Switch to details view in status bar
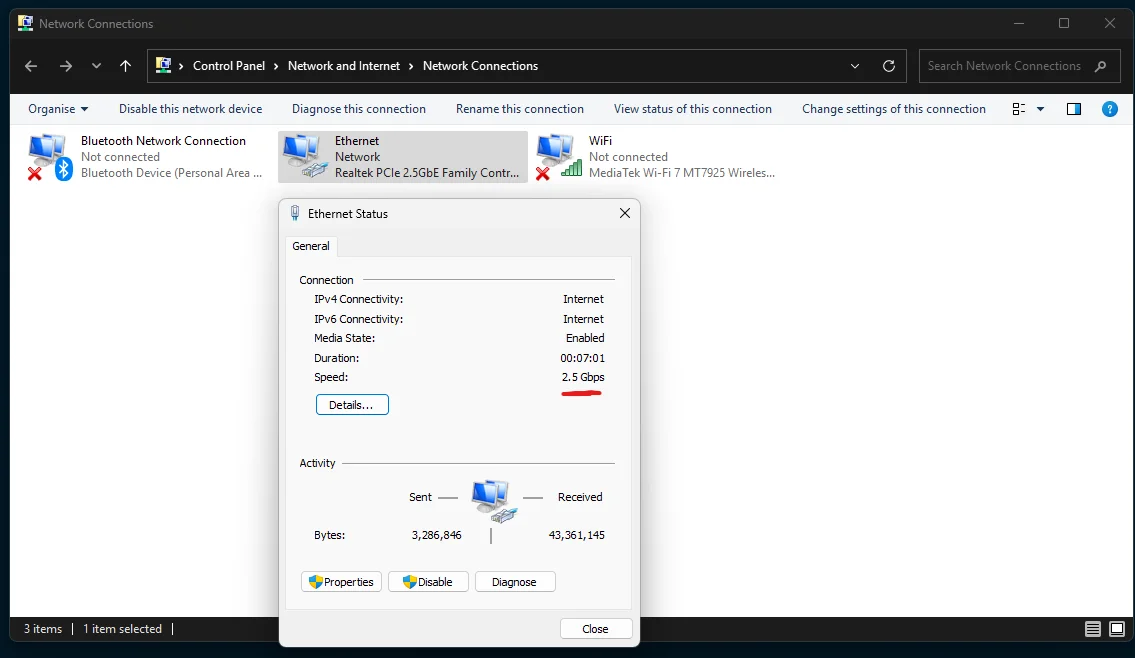The width and height of the screenshot is (1135, 658). pyautogui.click(x=1093, y=629)
